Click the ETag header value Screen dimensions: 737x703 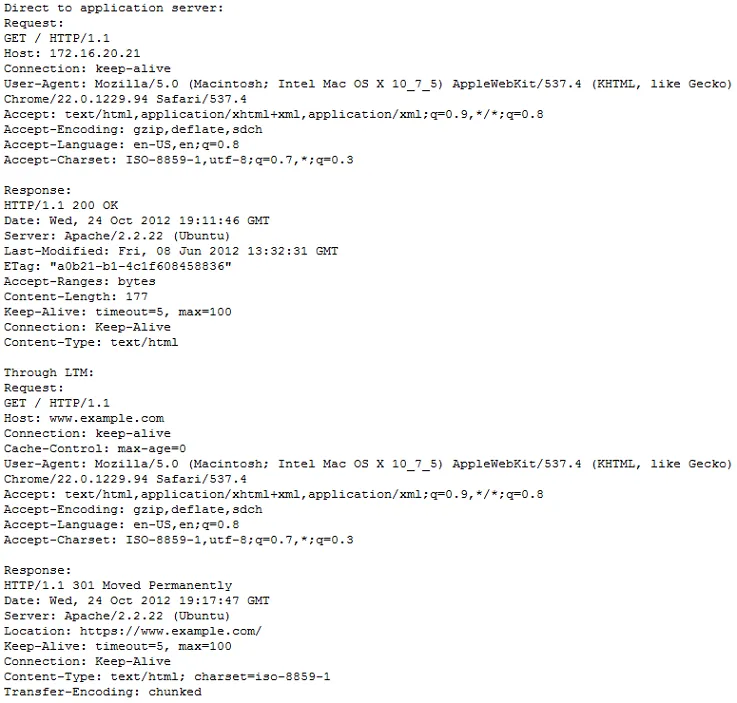pos(141,266)
